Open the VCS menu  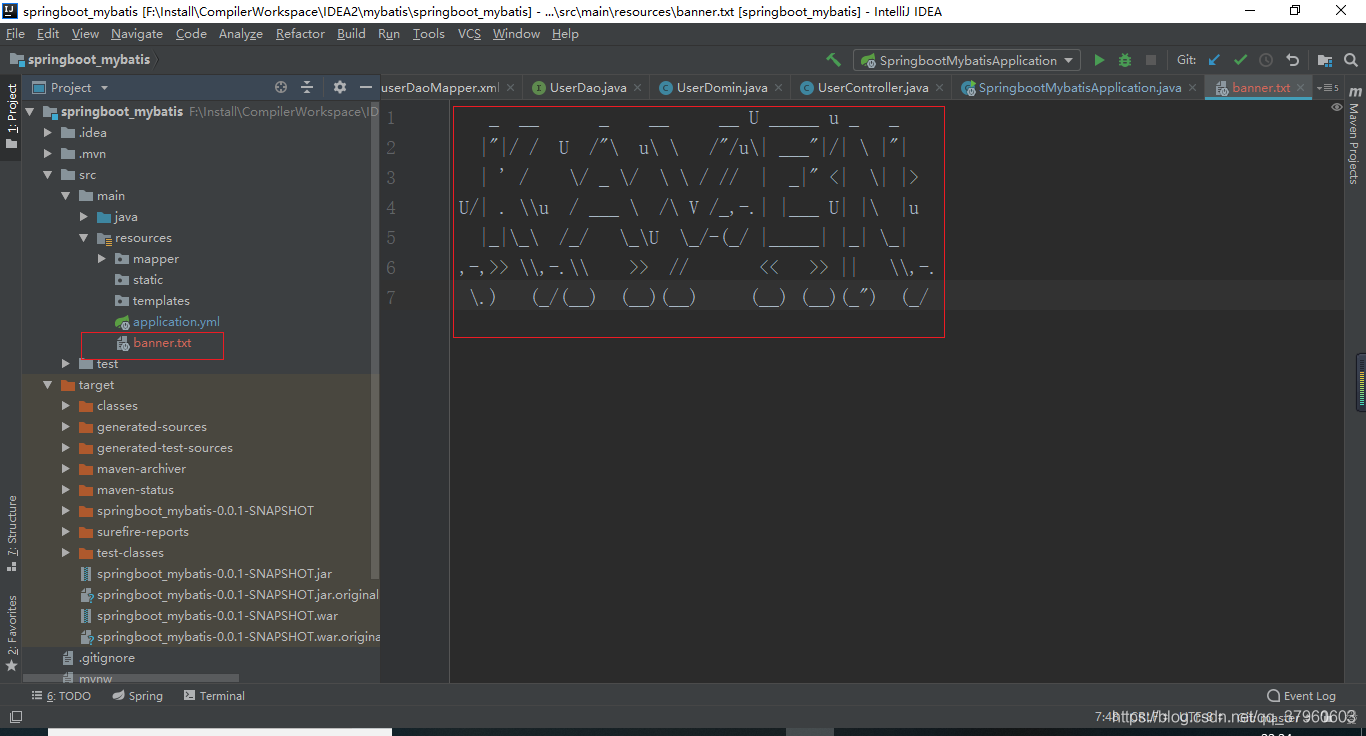pos(469,34)
